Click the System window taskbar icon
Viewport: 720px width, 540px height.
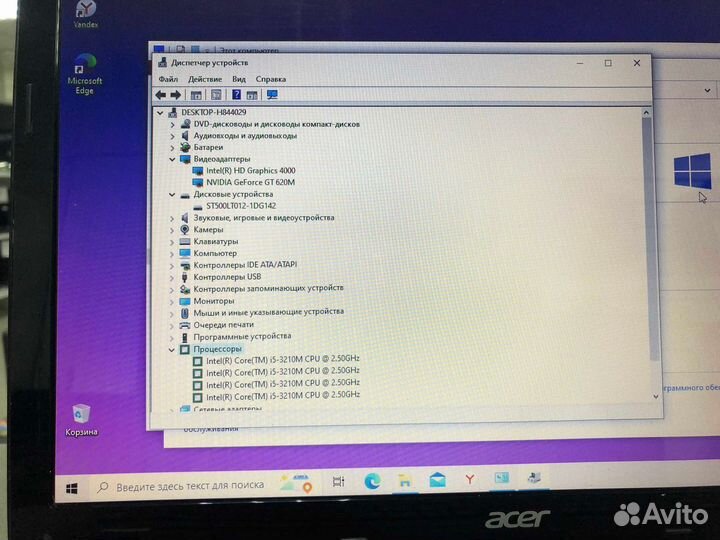click(501, 478)
